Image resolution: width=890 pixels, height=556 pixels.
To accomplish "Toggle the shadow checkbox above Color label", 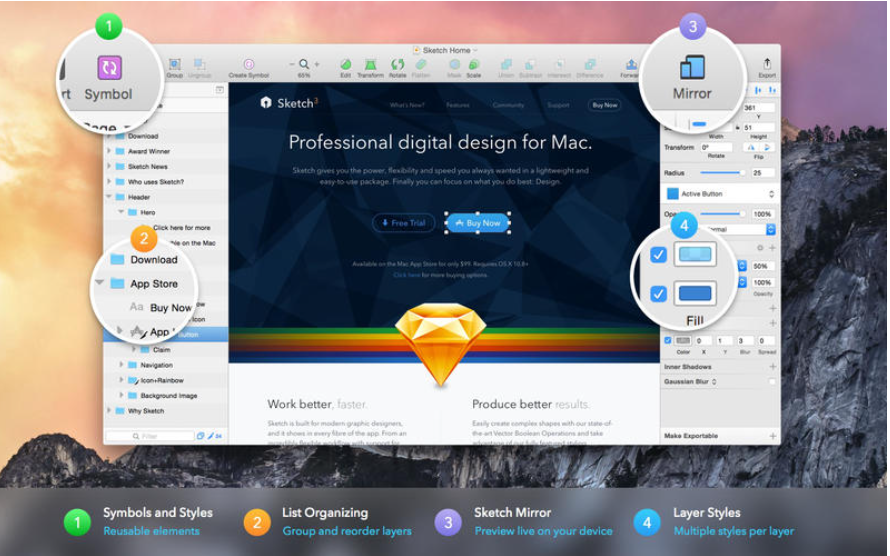I will click(668, 341).
